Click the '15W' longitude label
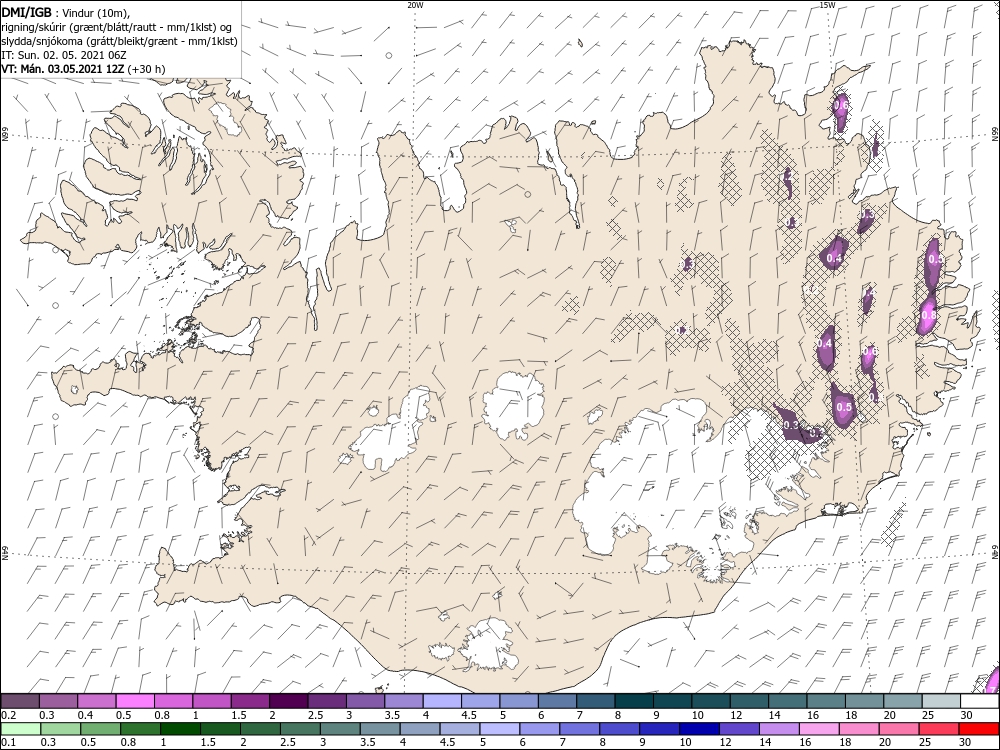The height and width of the screenshot is (750, 1000). 827,4
